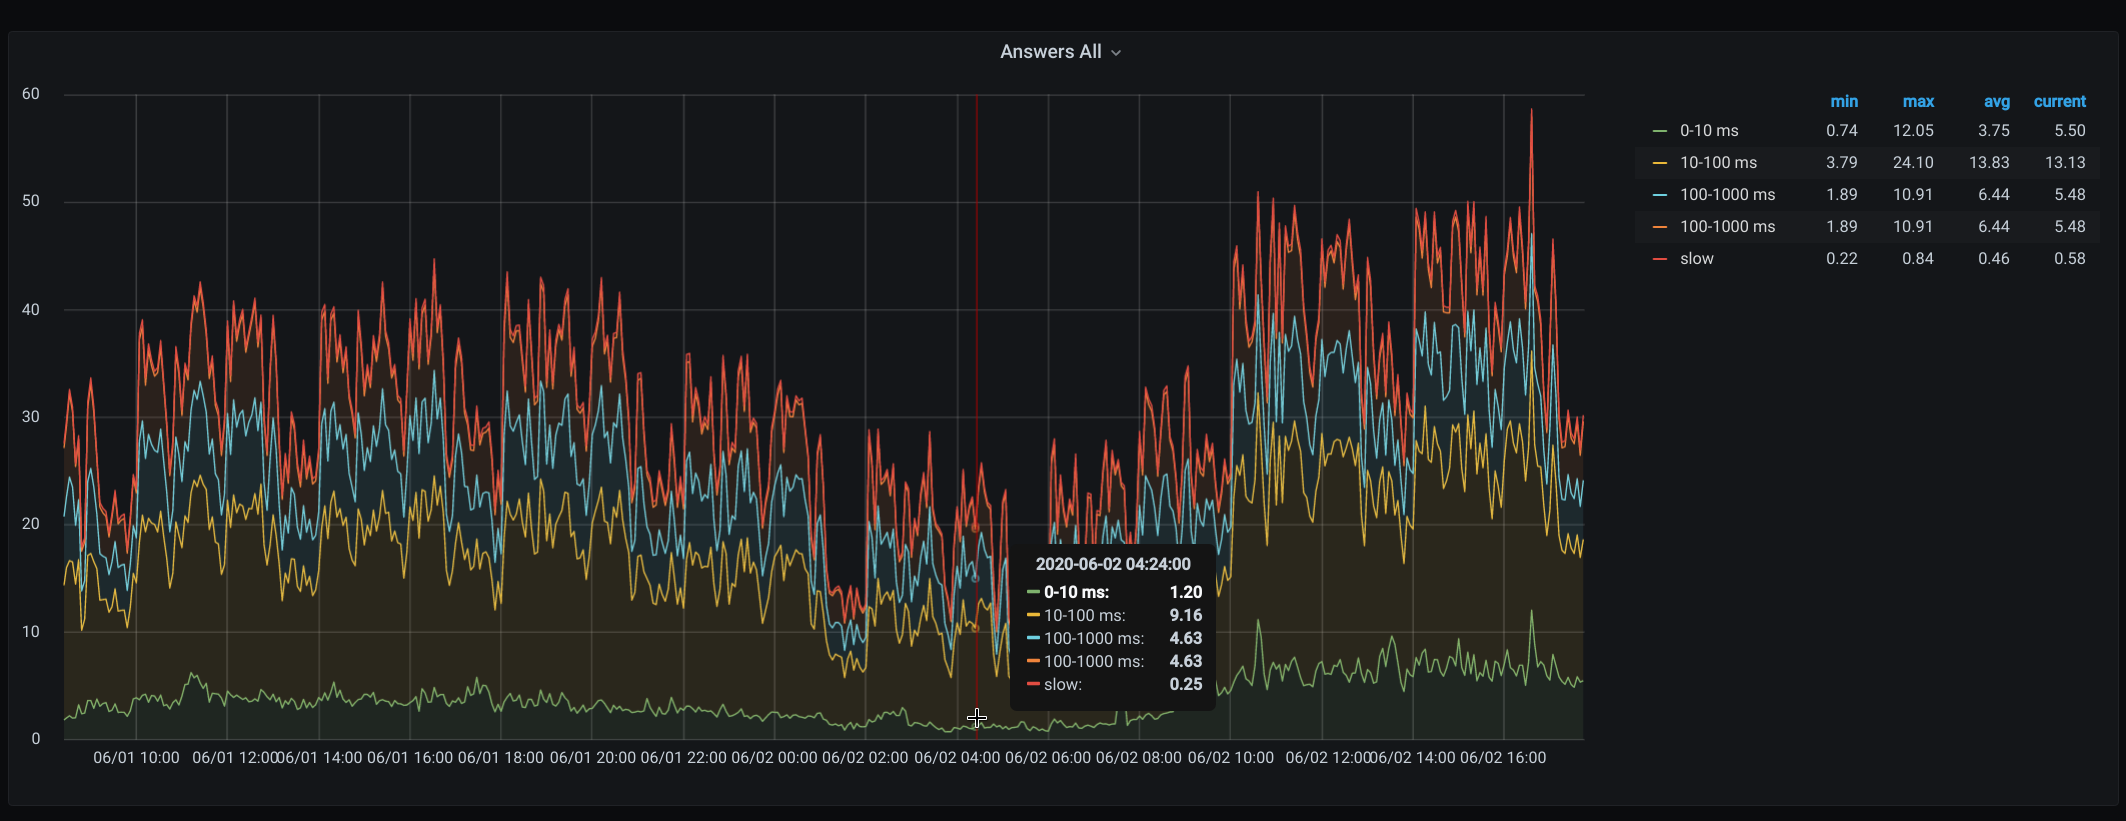This screenshot has height=821, width=2126.
Task: Click the 06/02 00:00 x-axis label
Action: pyautogui.click(x=774, y=758)
